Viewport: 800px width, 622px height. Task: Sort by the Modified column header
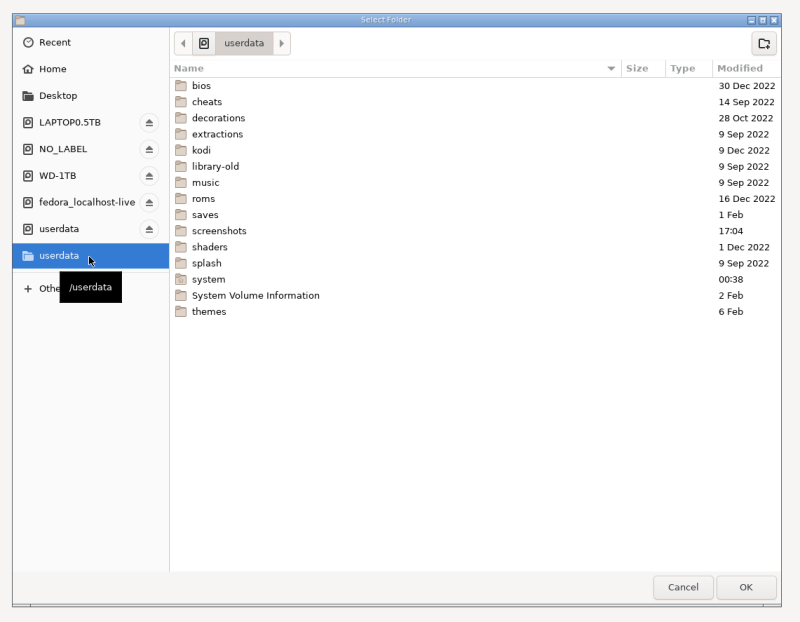pyautogui.click(x=746, y=68)
